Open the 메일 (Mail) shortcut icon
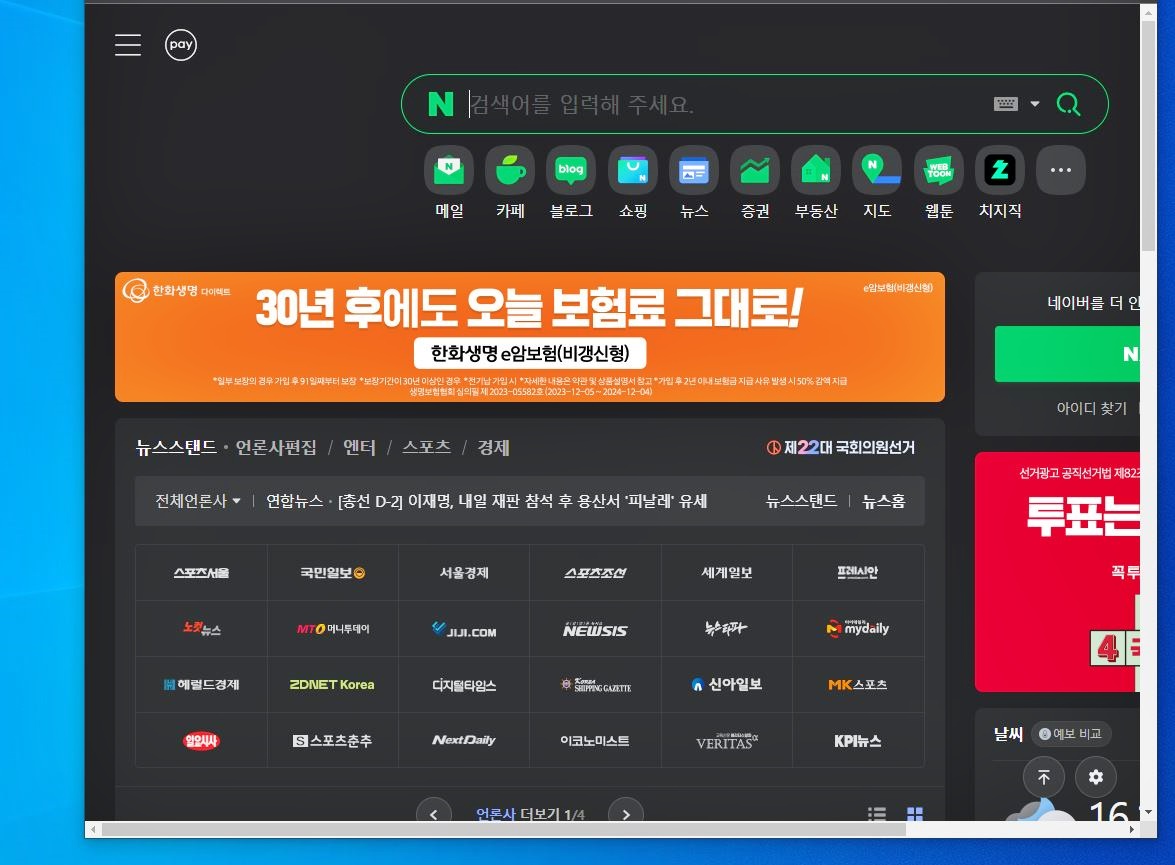This screenshot has height=865, width=1175. click(x=449, y=170)
